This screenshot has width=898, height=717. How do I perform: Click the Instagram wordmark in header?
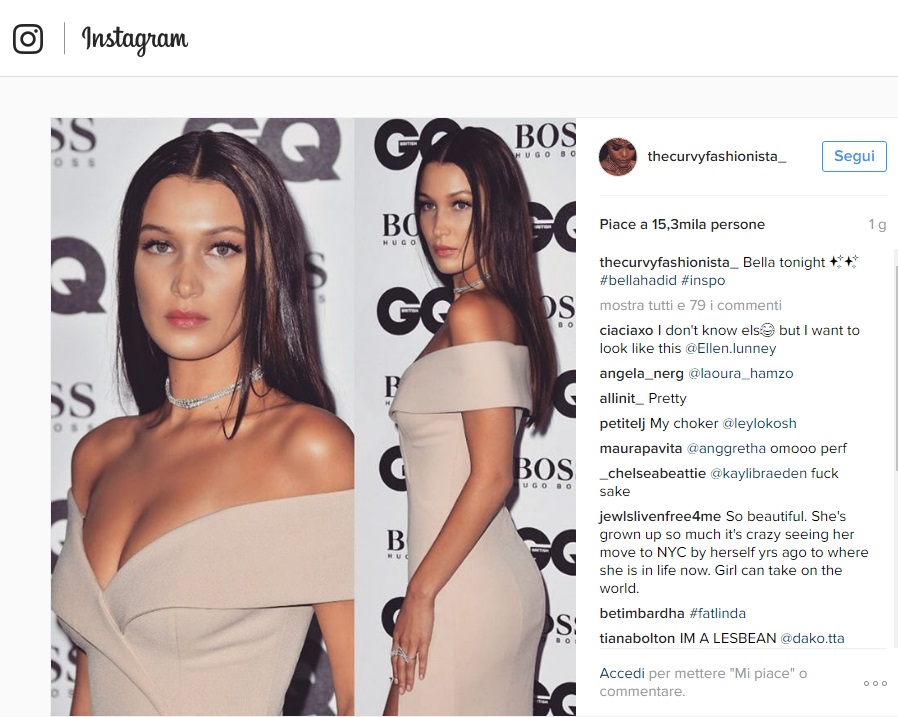click(135, 40)
